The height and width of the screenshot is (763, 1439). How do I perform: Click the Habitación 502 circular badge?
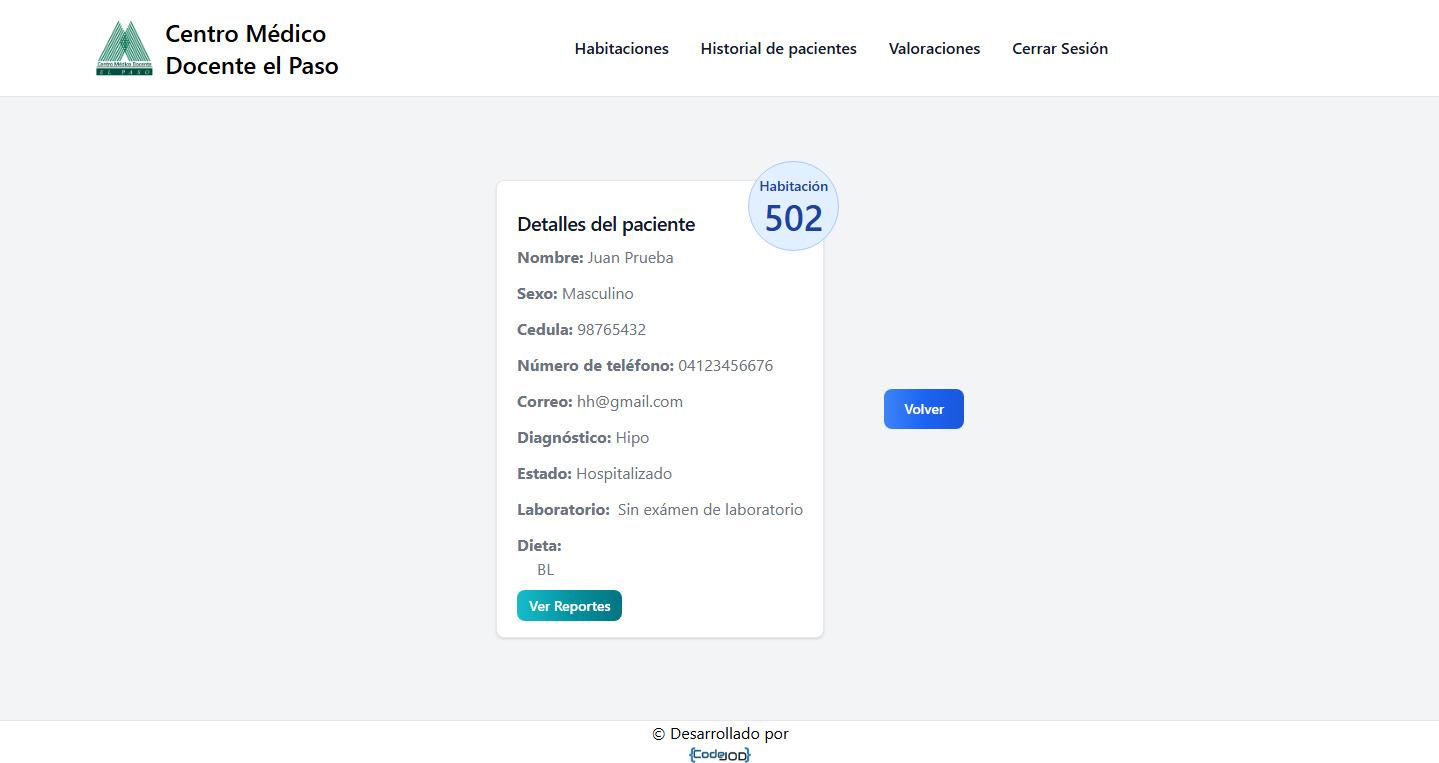793,207
